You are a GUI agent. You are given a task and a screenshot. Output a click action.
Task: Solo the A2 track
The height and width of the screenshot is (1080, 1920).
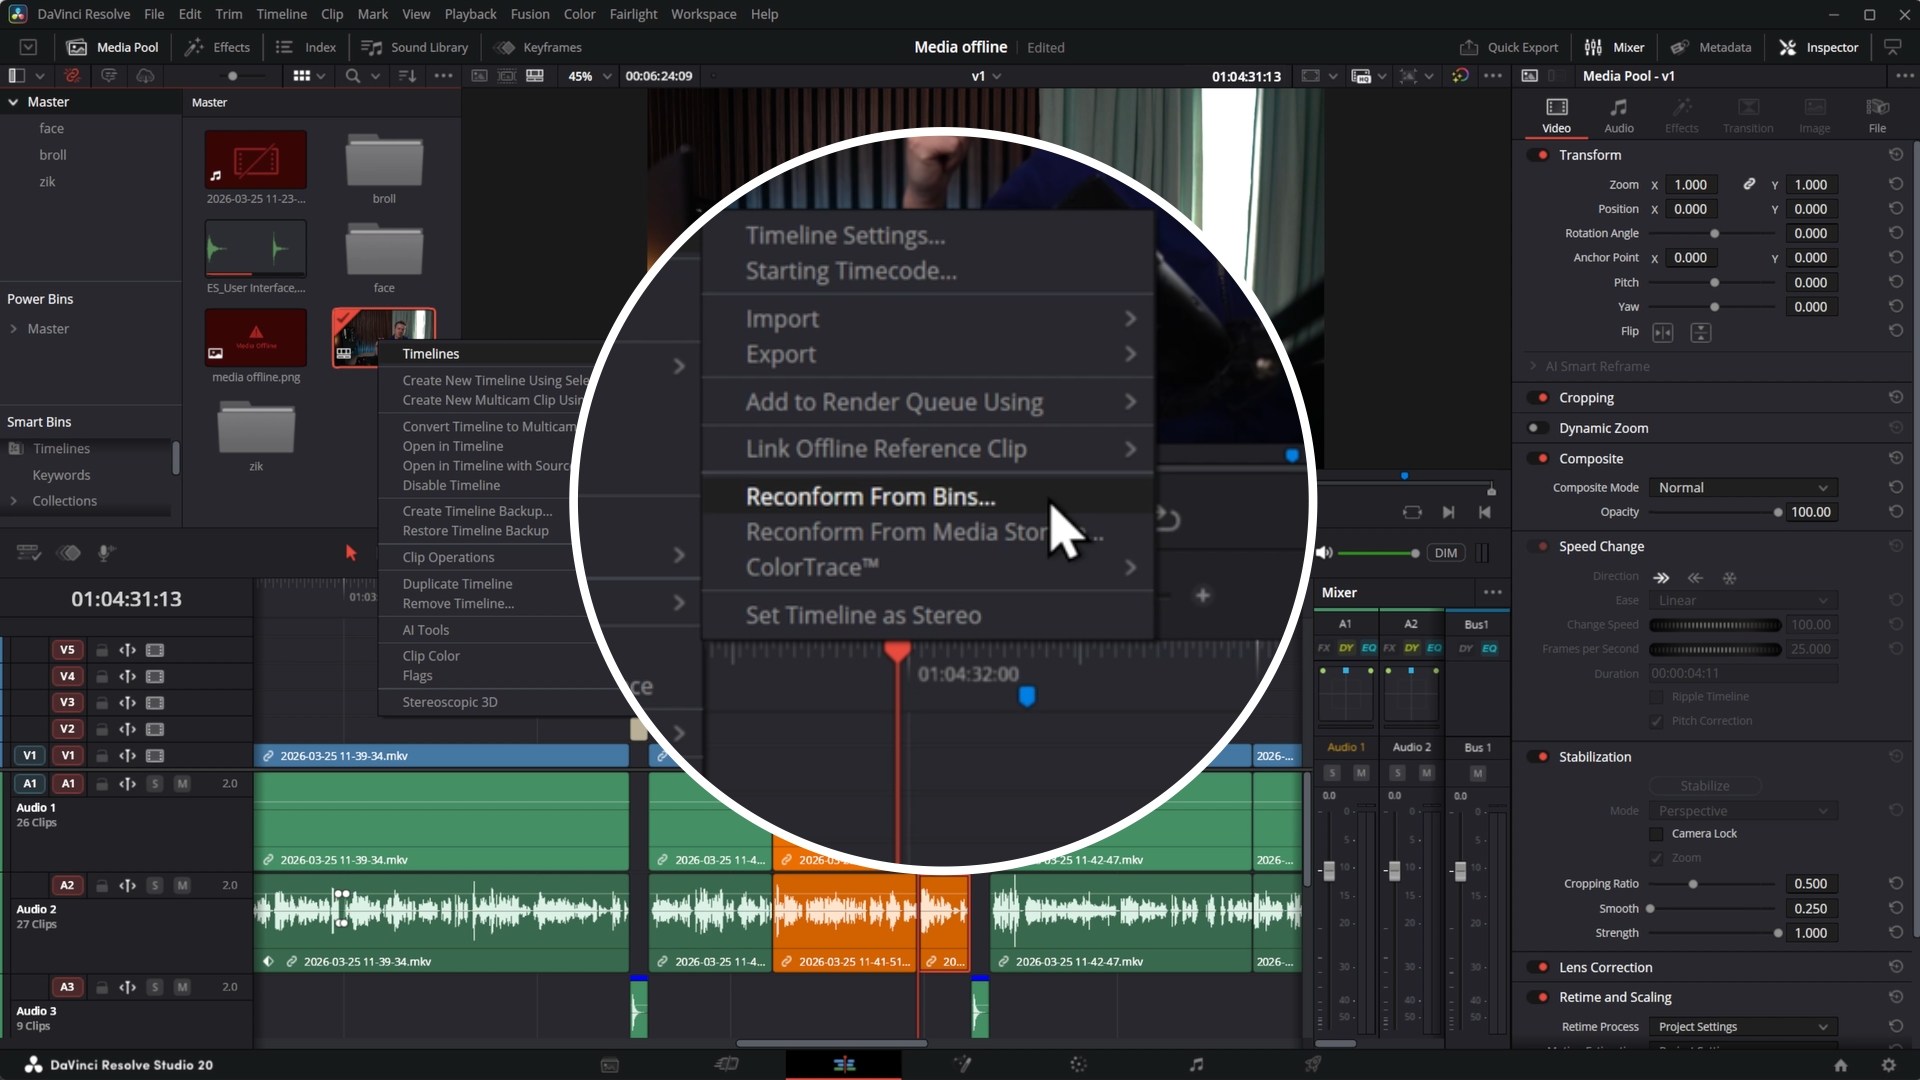pyautogui.click(x=155, y=886)
